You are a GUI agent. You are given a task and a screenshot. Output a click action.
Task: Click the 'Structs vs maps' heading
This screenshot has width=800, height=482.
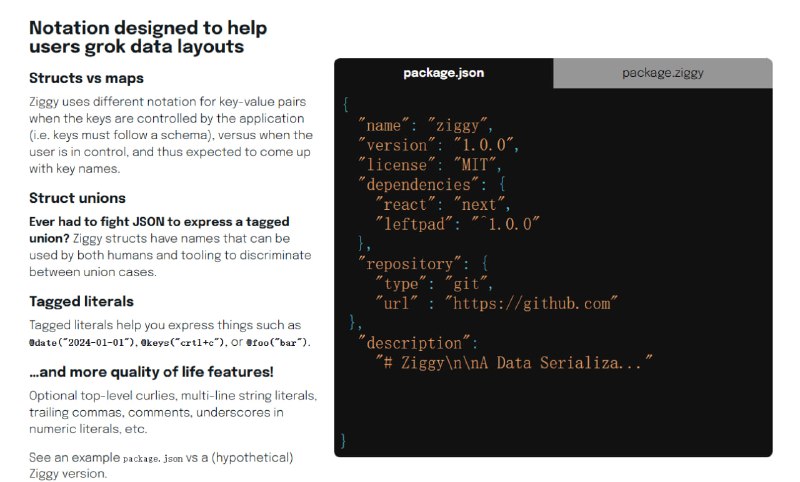click(x=86, y=78)
